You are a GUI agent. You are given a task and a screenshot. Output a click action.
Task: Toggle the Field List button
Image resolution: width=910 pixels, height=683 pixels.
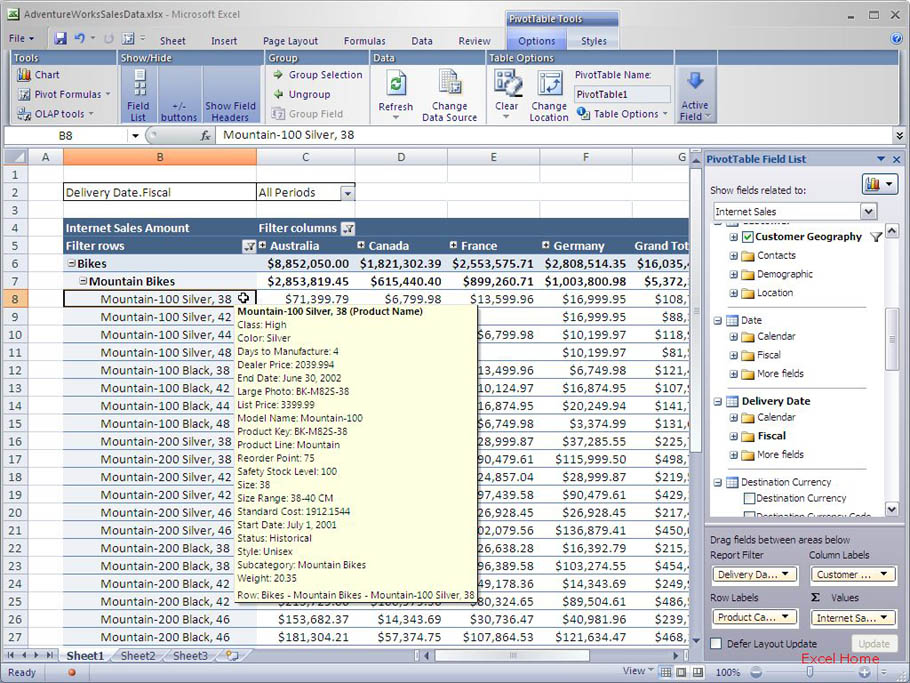(x=138, y=95)
